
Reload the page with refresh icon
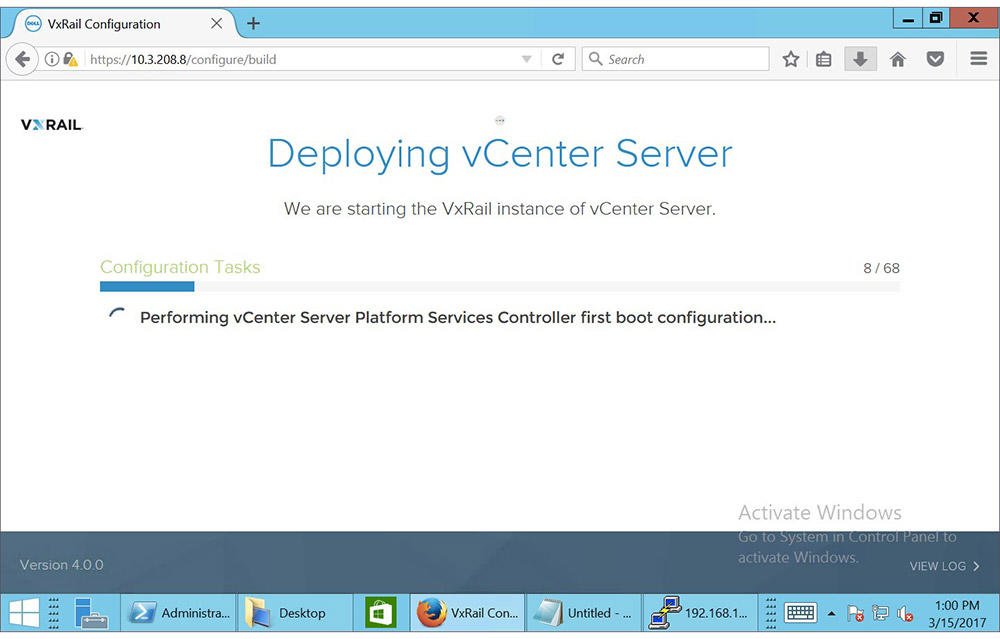(x=558, y=59)
